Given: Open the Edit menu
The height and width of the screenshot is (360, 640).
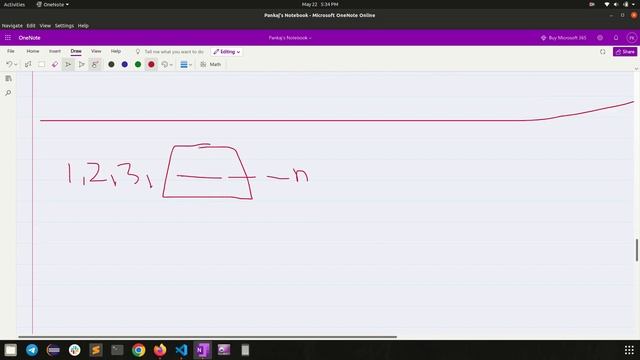Looking at the screenshot, I should click(x=31, y=26).
